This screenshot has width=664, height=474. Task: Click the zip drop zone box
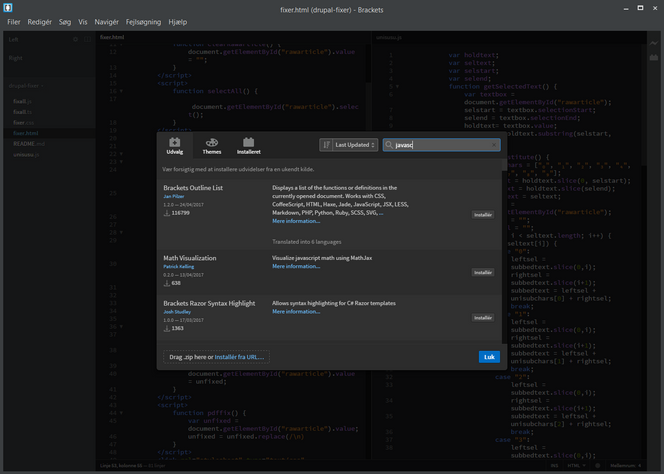(x=216, y=357)
